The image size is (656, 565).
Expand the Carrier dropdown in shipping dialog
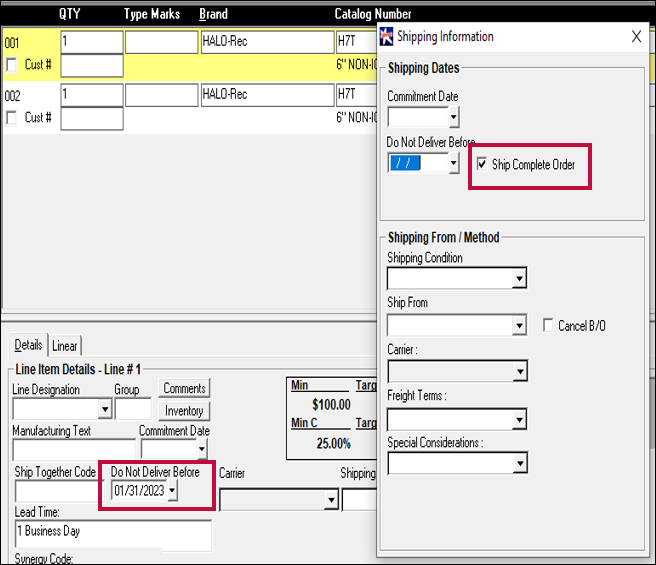518,372
